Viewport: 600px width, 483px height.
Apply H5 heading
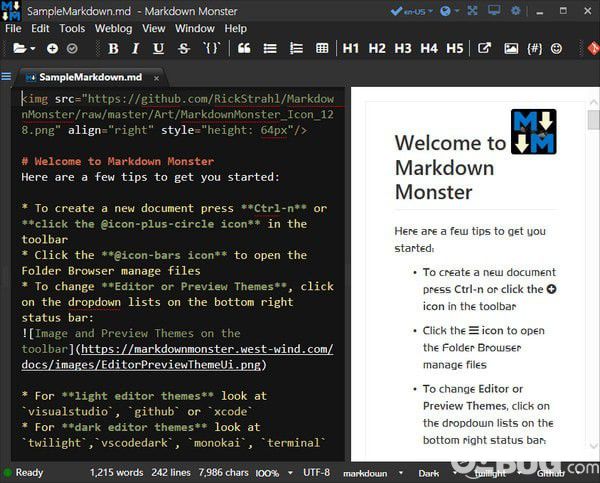(455, 49)
